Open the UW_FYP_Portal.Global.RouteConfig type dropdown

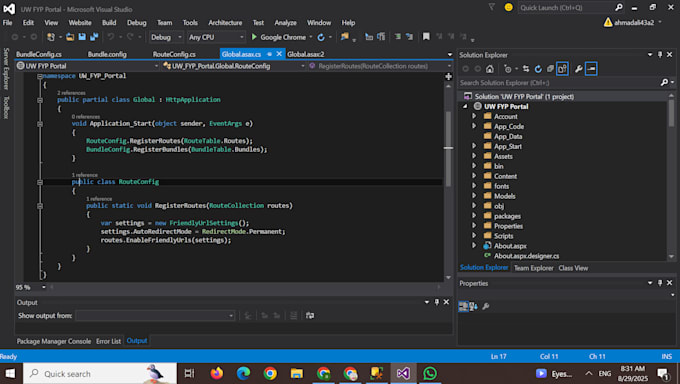click(x=234, y=66)
